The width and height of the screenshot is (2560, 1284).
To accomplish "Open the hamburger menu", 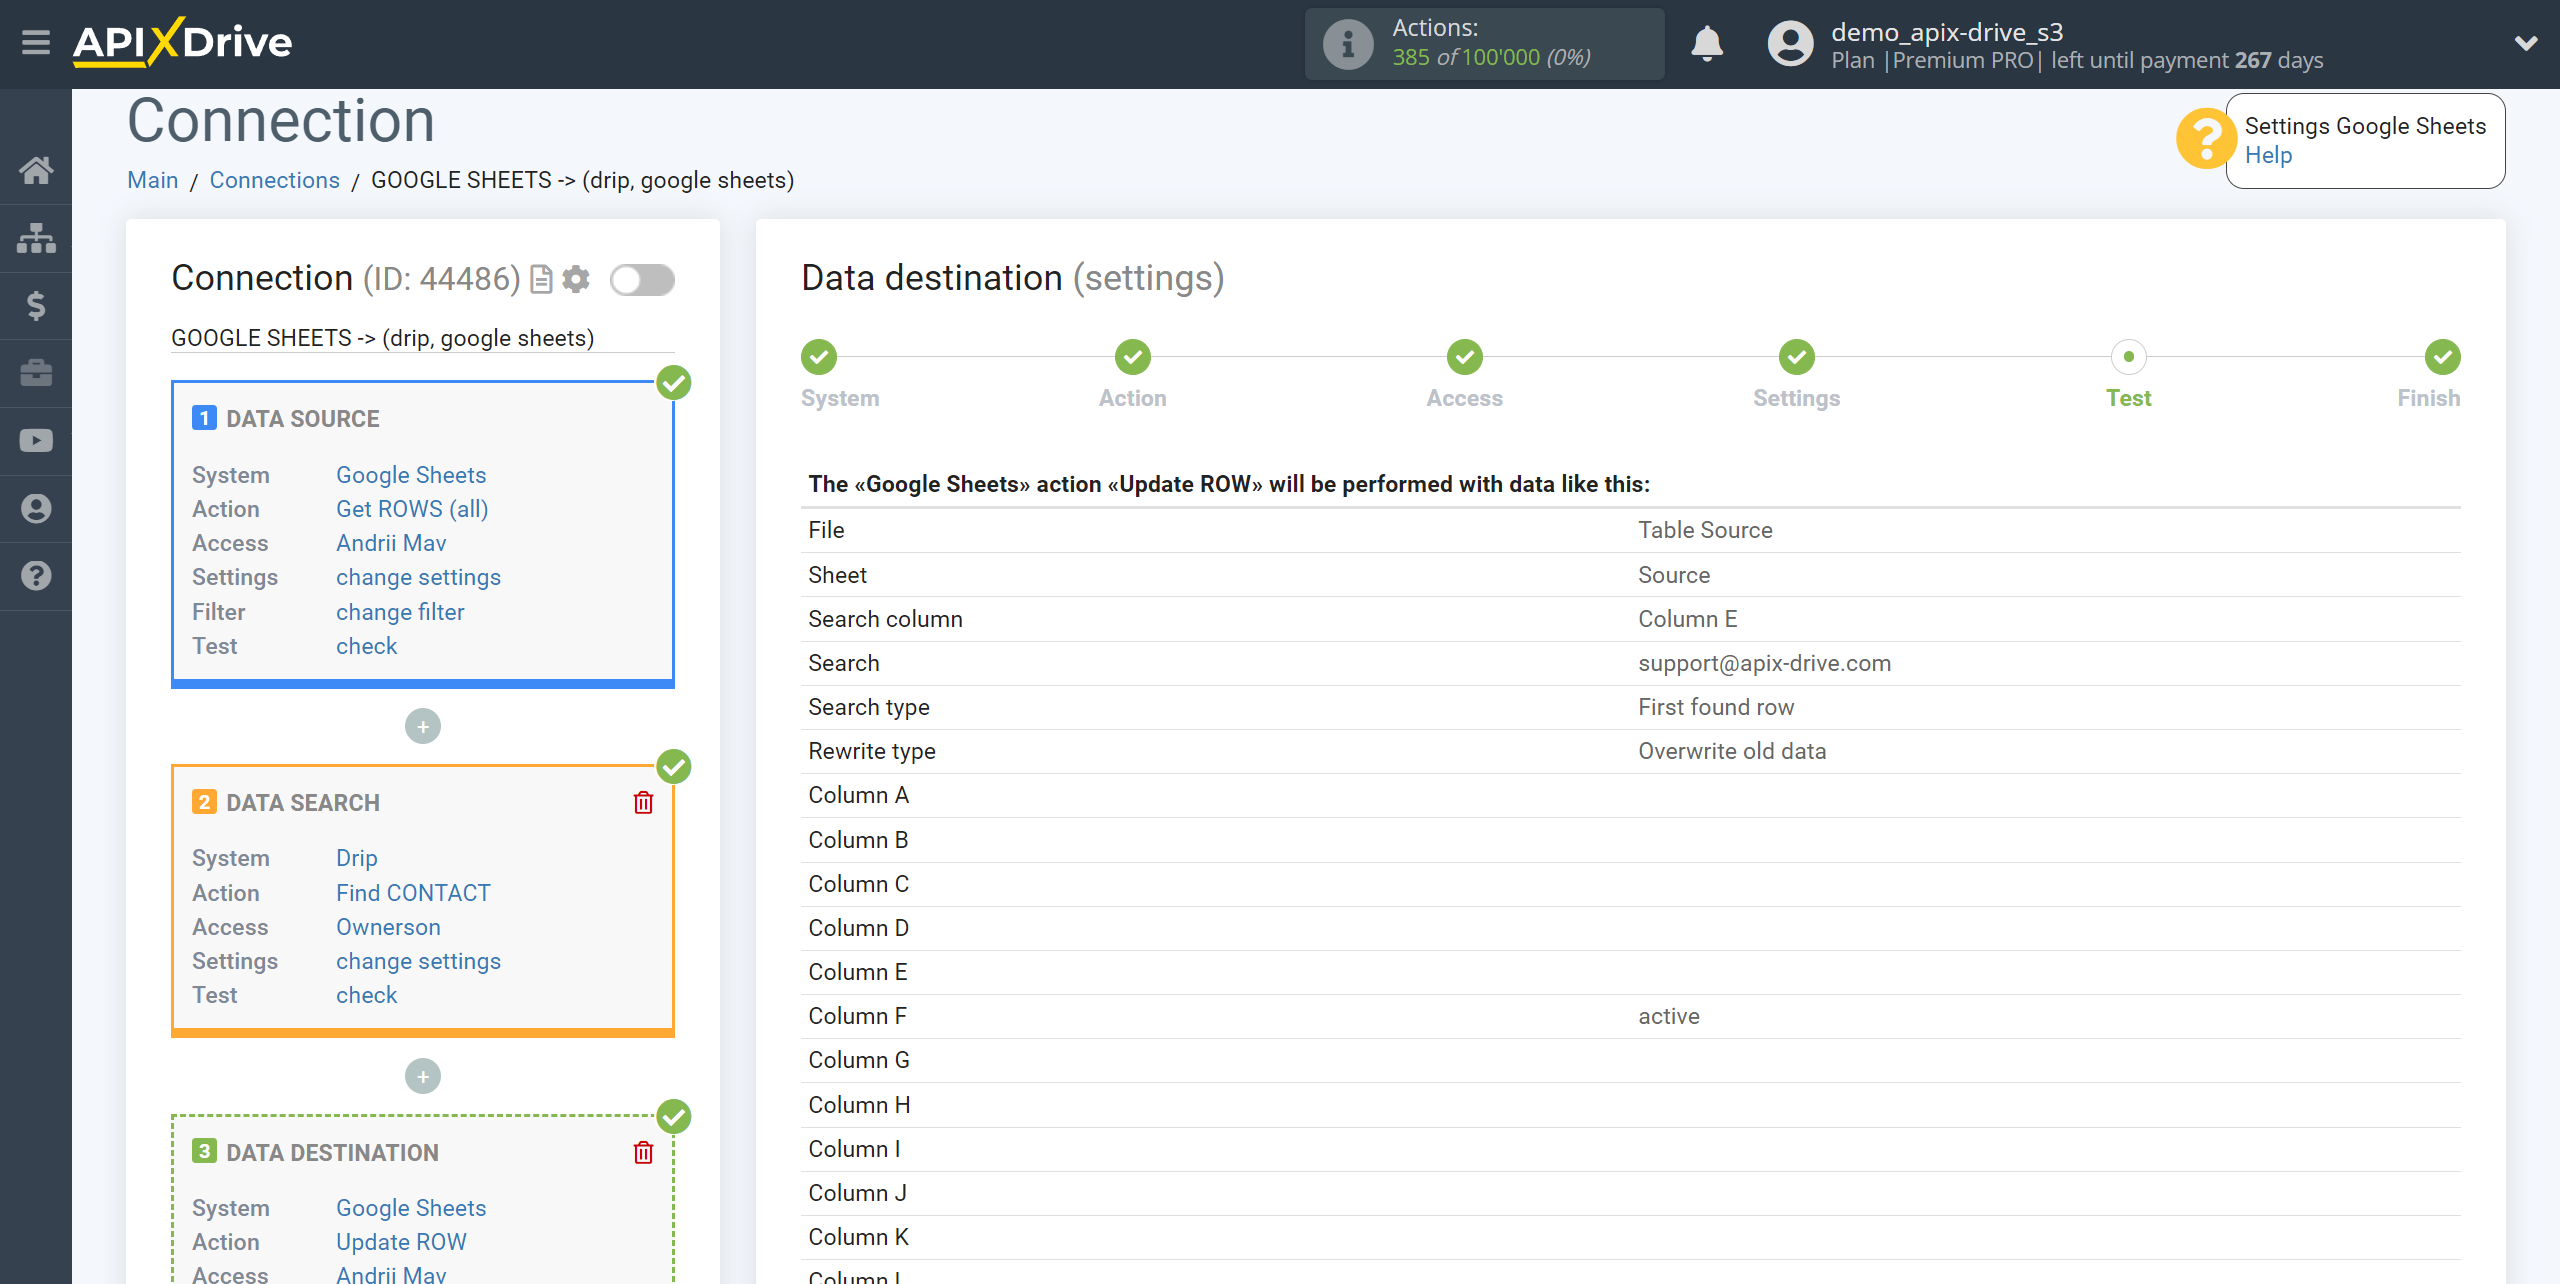I will pos(36,43).
